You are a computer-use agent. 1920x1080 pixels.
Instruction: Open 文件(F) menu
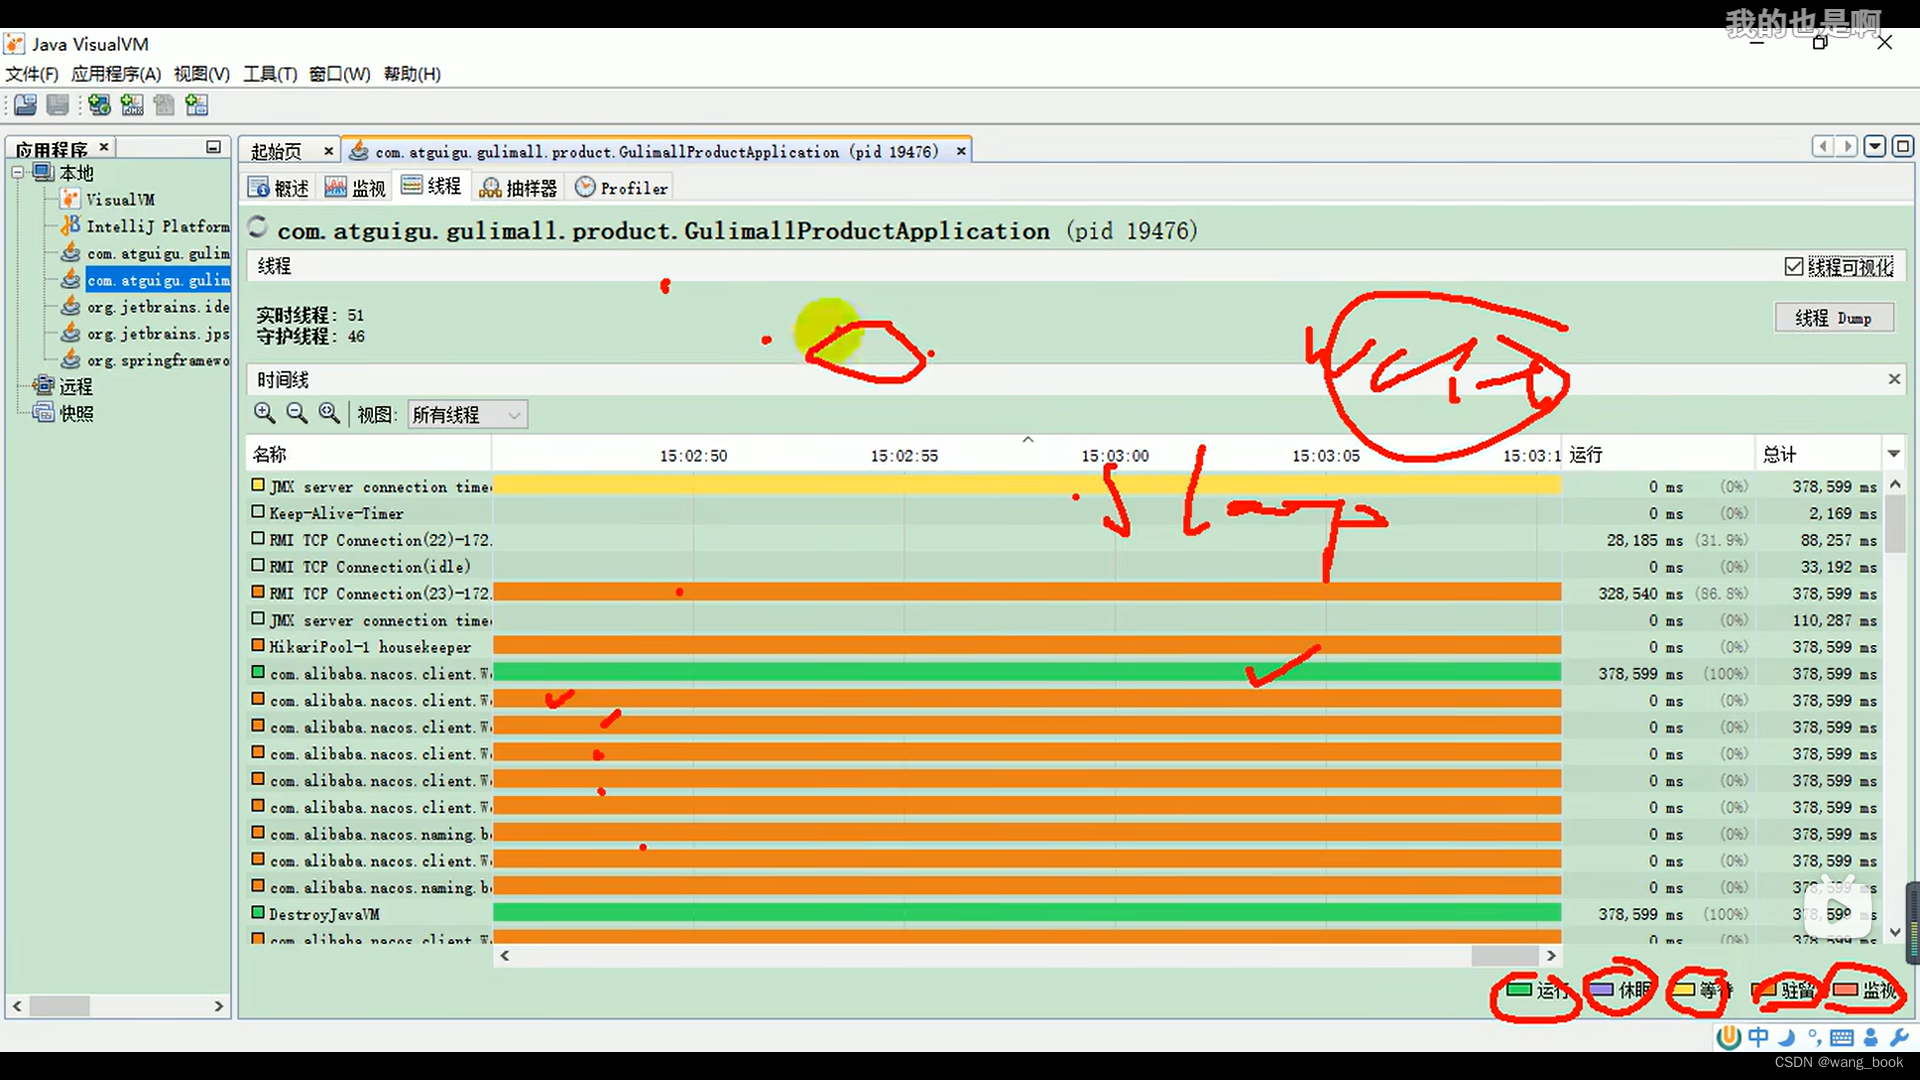tap(32, 74)
